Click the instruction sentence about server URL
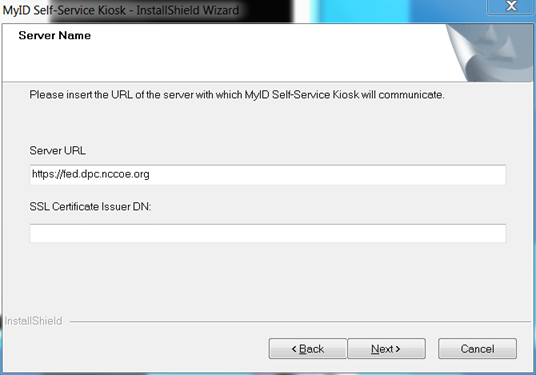 point(237,95)
